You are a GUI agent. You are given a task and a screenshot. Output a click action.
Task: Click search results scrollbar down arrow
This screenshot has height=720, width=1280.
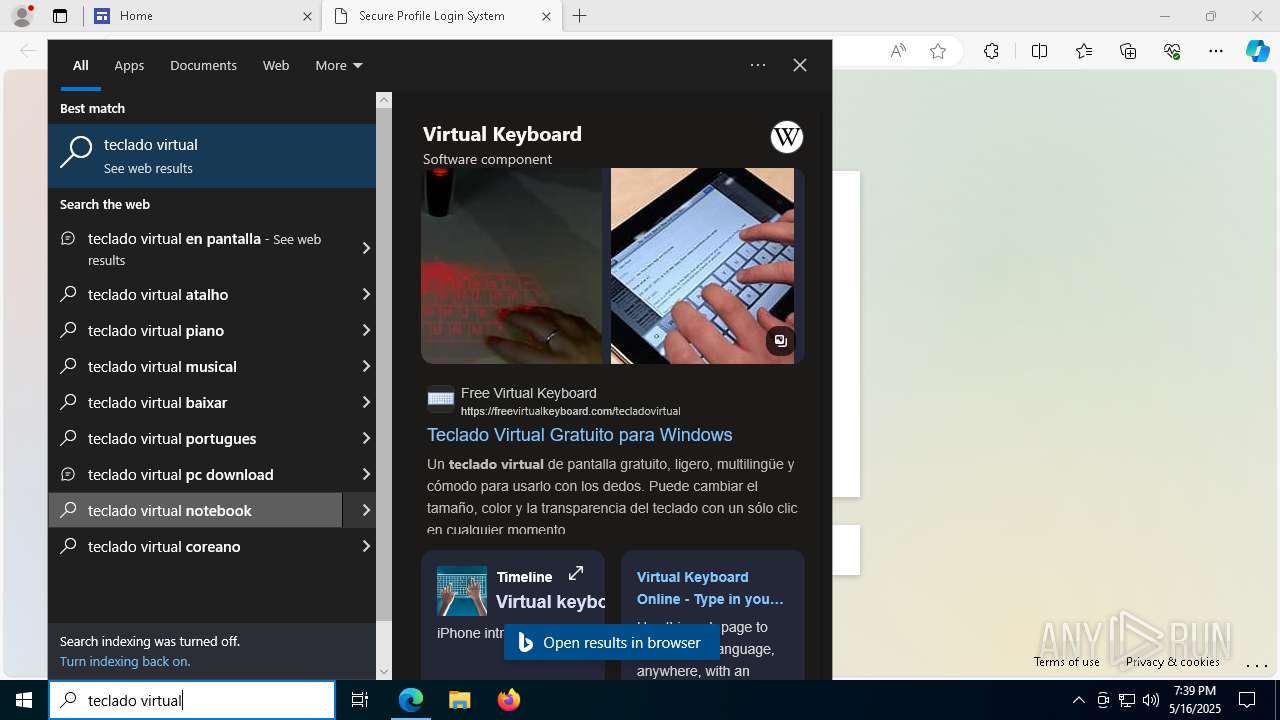384,672
